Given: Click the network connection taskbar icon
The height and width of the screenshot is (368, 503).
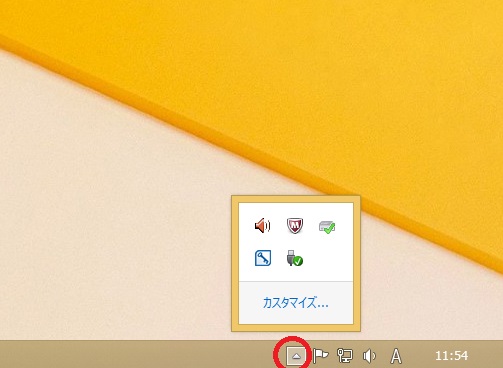Looking at the screenshot, I should pyautogui.click(x=345, y=356).
